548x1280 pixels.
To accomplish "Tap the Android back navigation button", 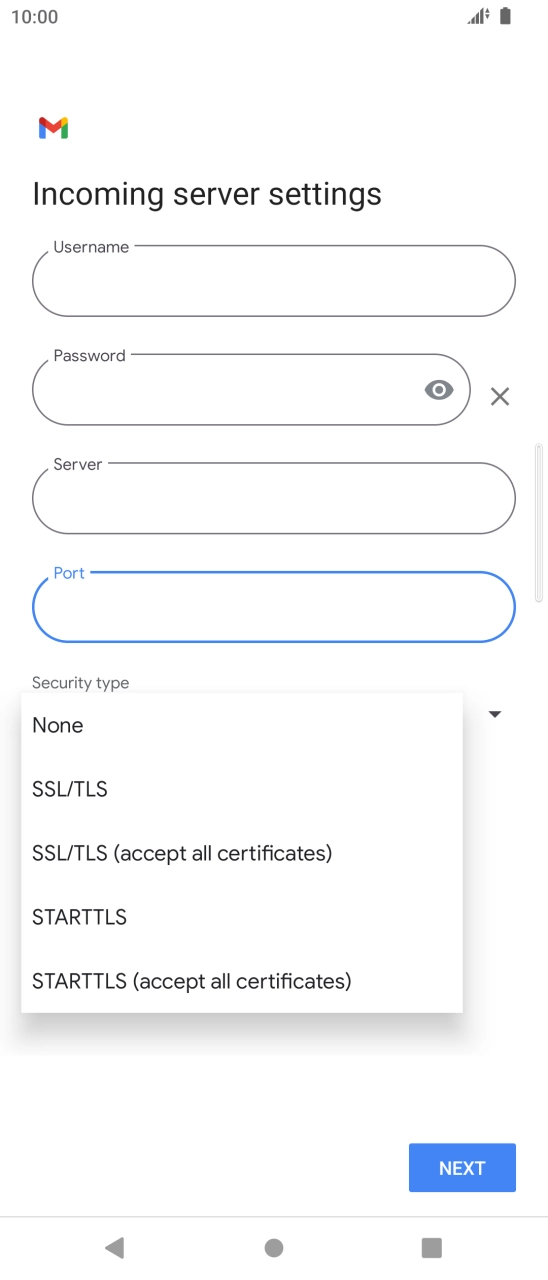I will 114,1247.
